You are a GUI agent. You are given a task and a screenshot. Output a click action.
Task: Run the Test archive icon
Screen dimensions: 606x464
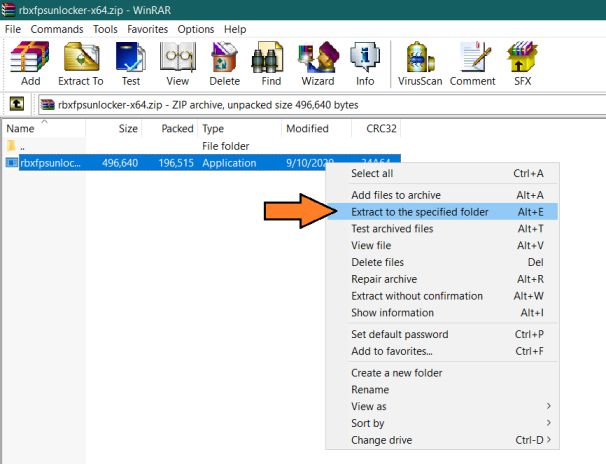(x=131, y=64)
